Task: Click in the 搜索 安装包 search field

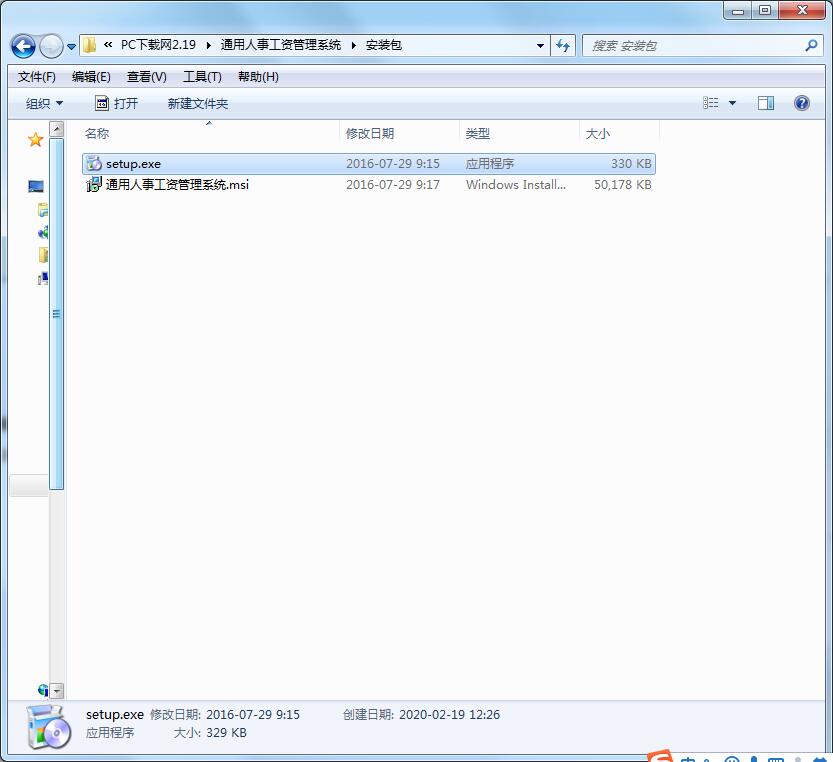Action: 693,46
